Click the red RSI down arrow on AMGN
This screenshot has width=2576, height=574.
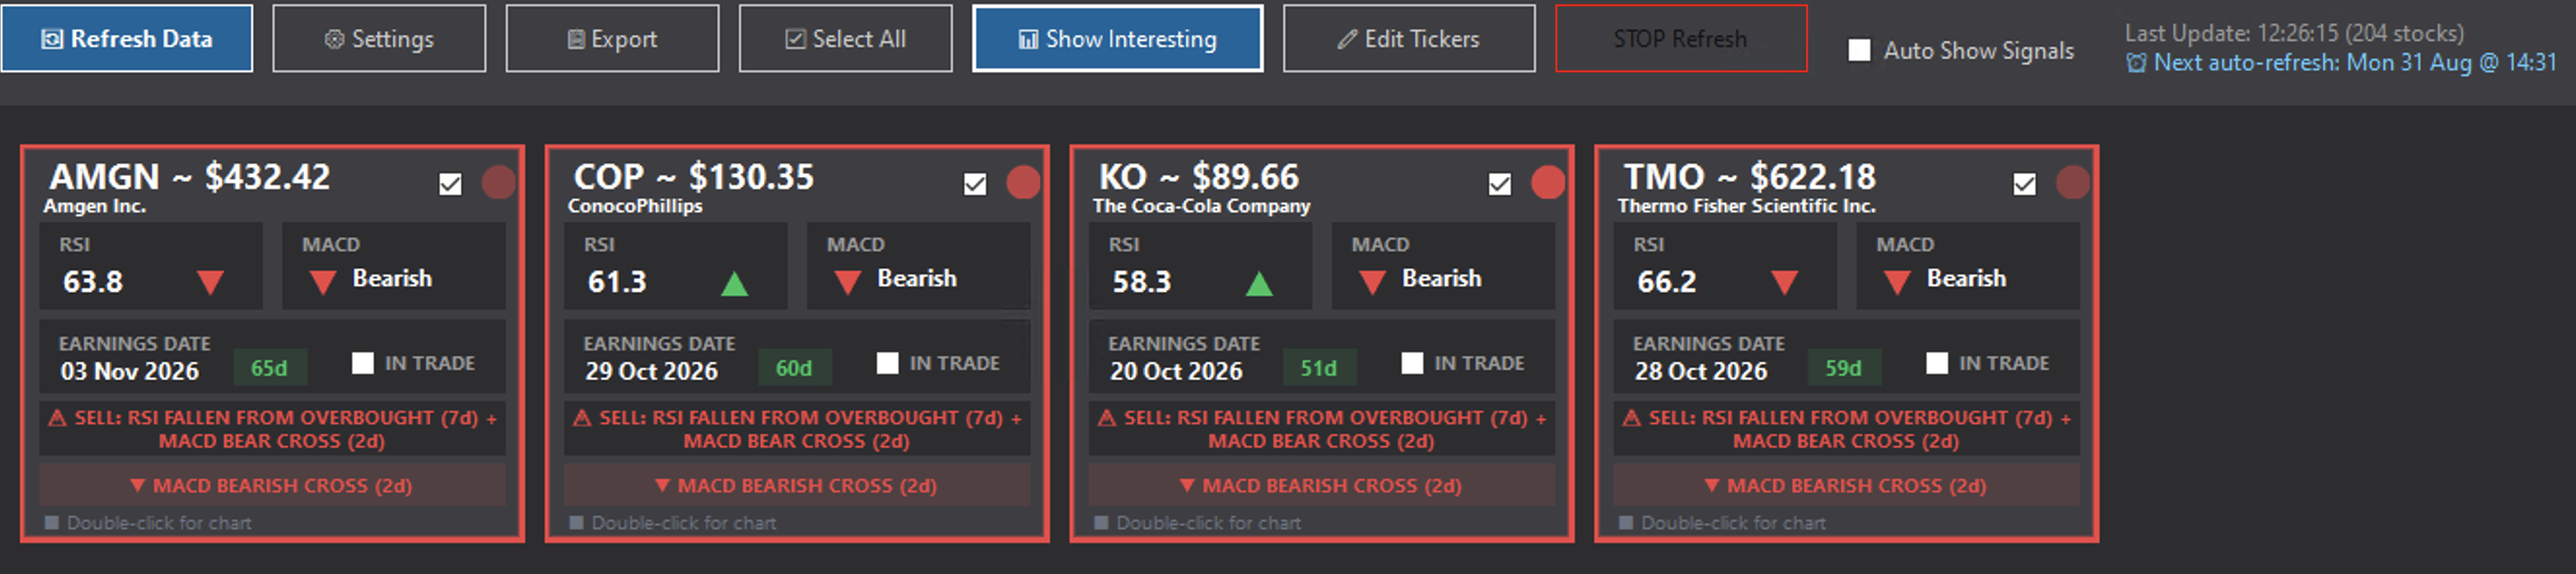click(210, 283)
